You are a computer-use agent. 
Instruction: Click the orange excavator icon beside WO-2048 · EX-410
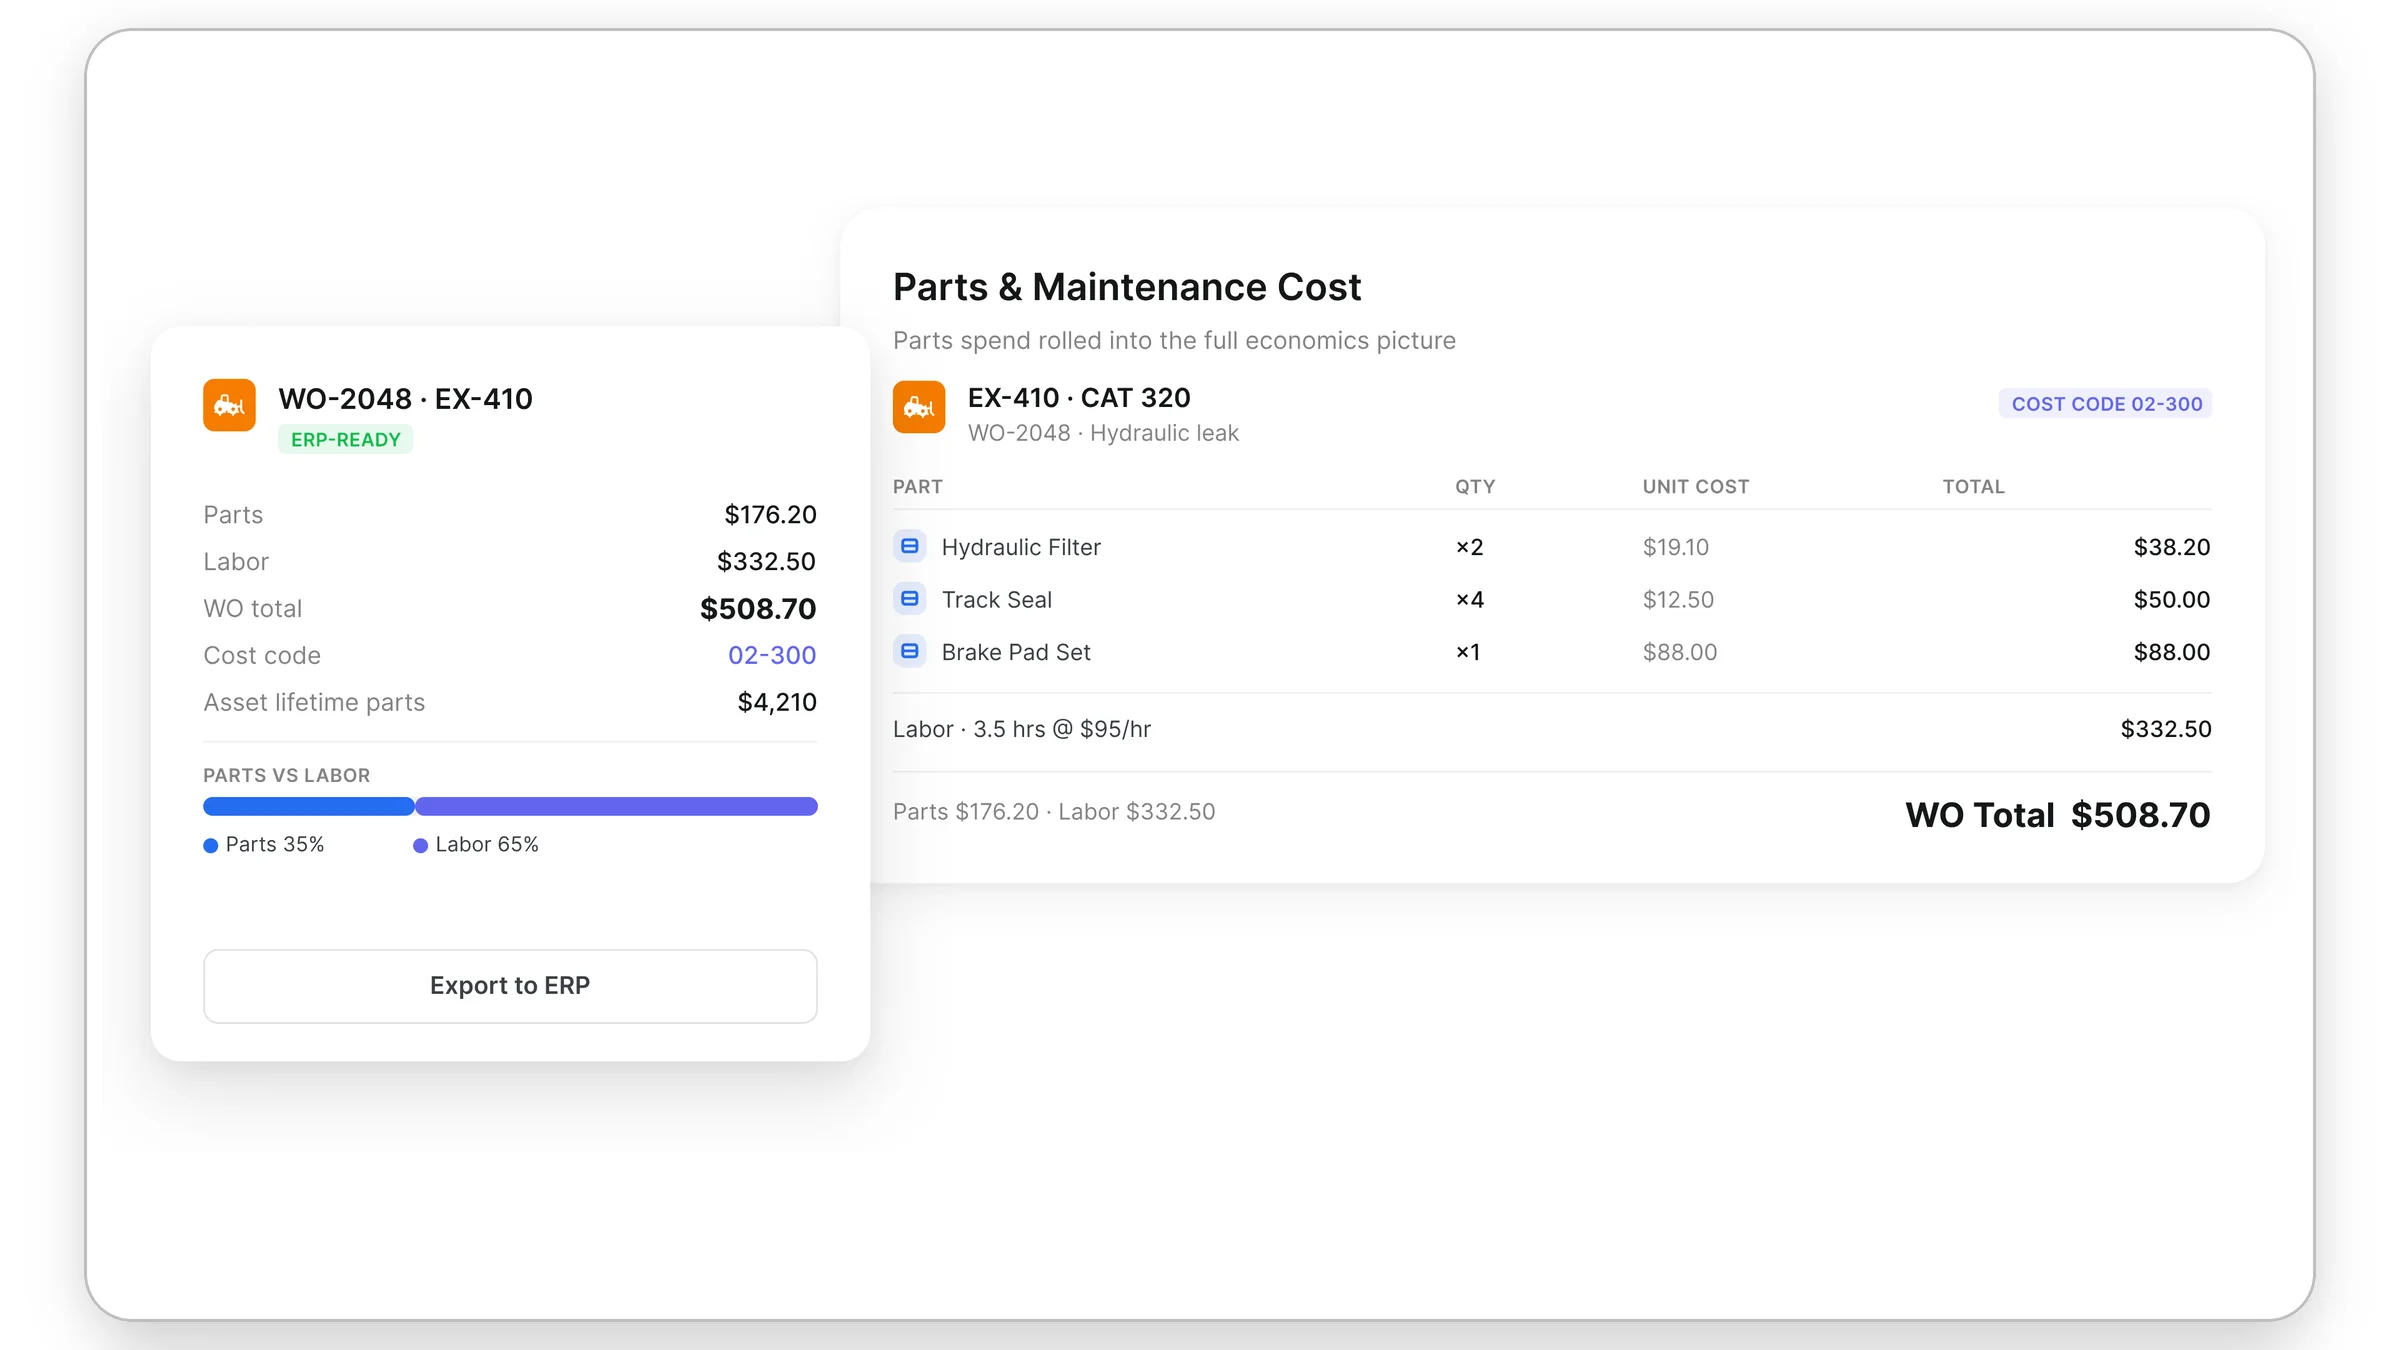[229, 405]
